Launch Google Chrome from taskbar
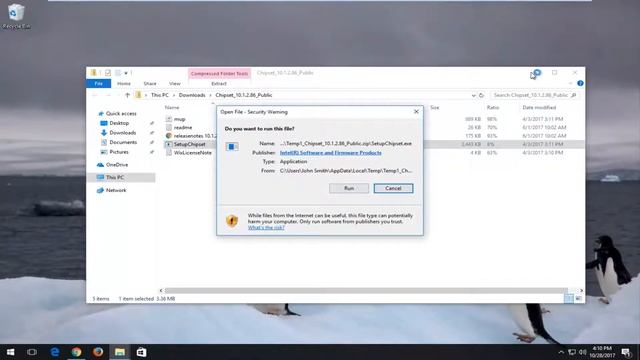Image resolution: width=640 pixels, height=360 pixels. (76, 352)
